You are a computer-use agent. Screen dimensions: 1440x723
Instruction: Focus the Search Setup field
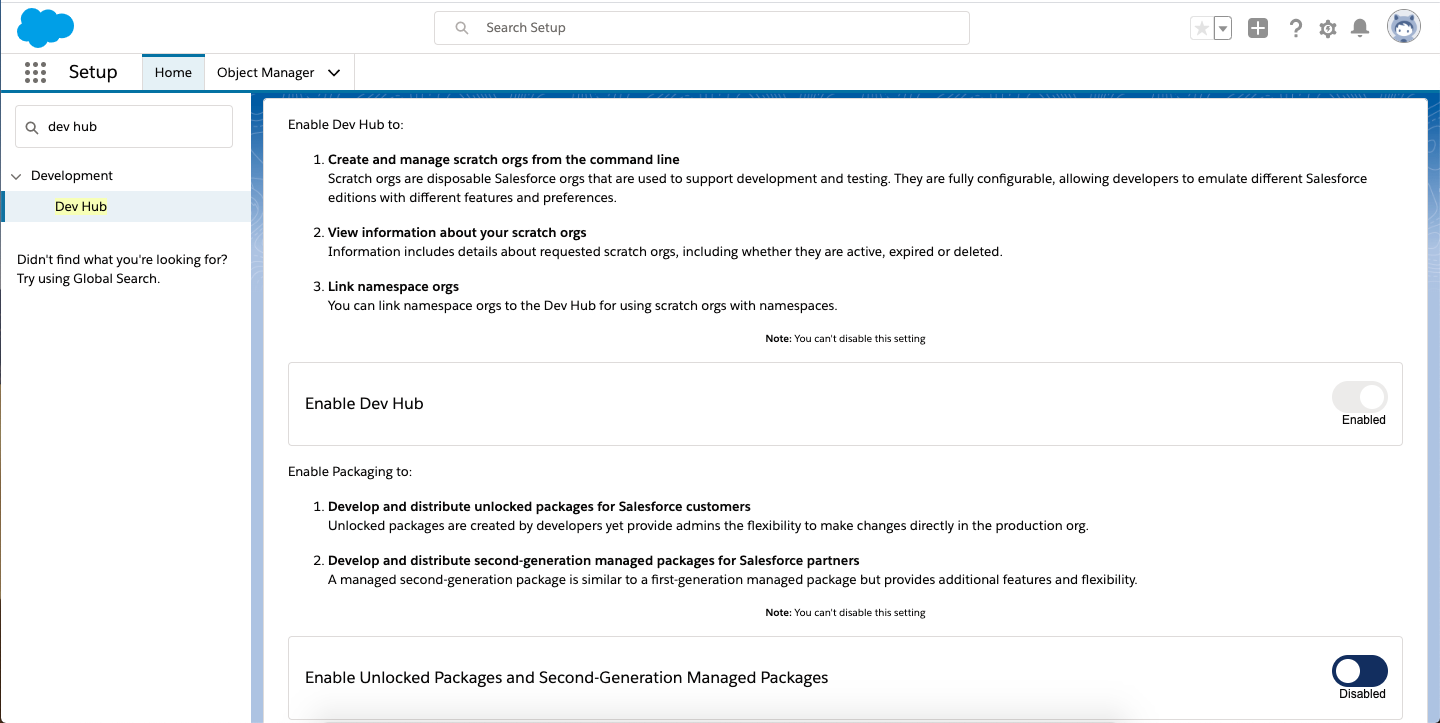[702, 28]
